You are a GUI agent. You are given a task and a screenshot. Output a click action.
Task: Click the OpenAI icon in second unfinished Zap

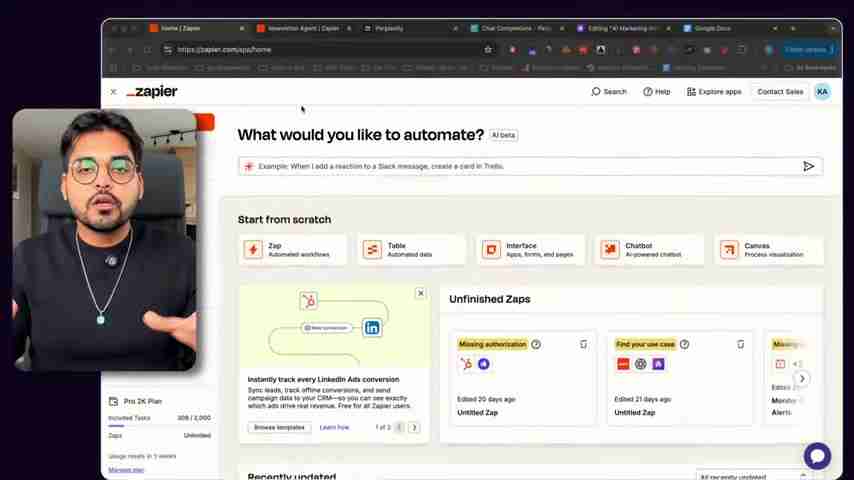tap(640, 364)
